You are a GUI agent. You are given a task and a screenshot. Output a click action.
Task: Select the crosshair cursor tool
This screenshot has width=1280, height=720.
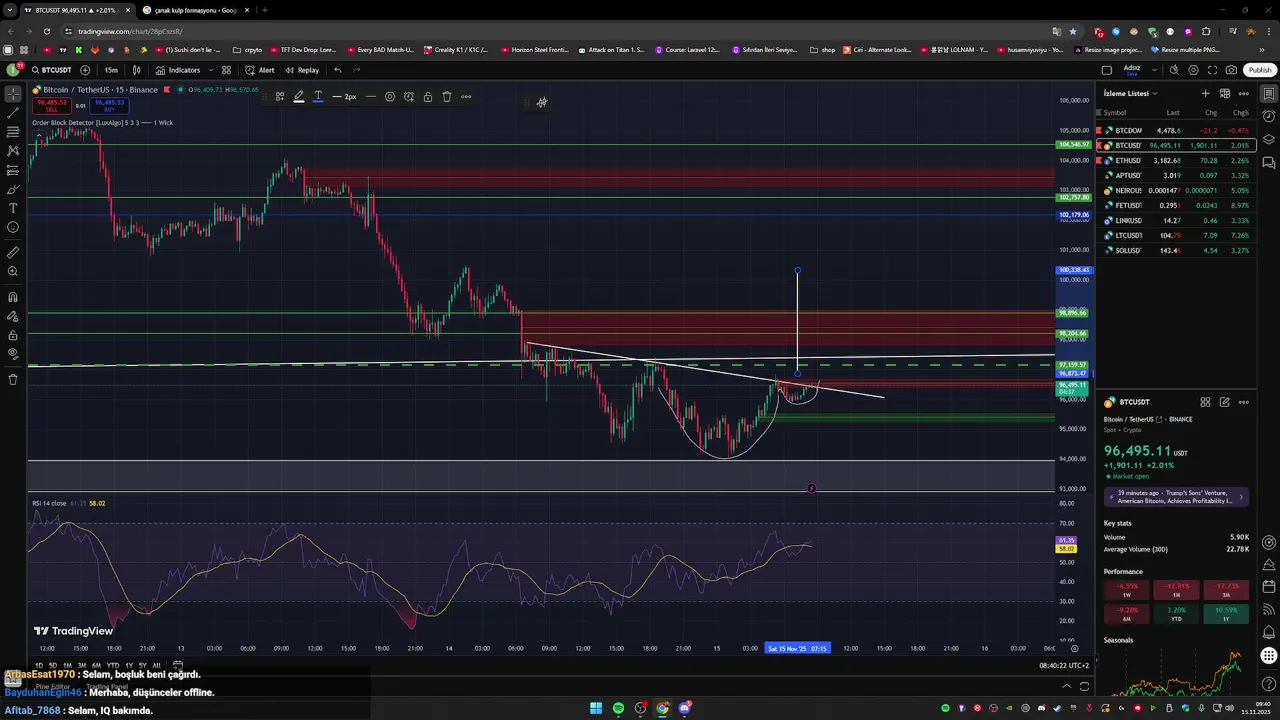(x=13, y=94)
